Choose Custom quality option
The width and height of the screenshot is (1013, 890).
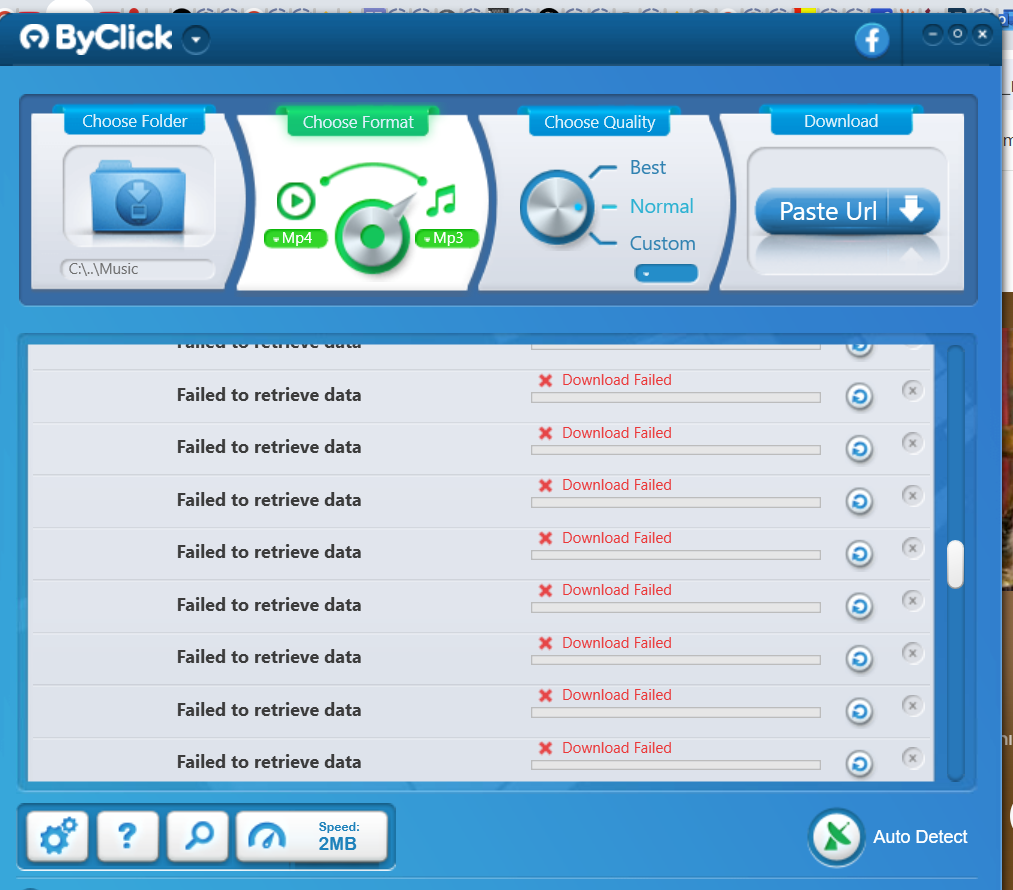pos(662,243)
